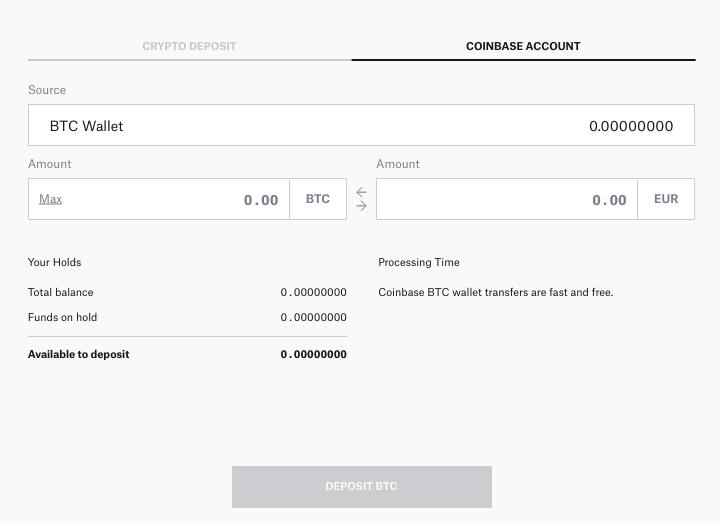
Task: Click the Your Holds heading
Action: 55,262
